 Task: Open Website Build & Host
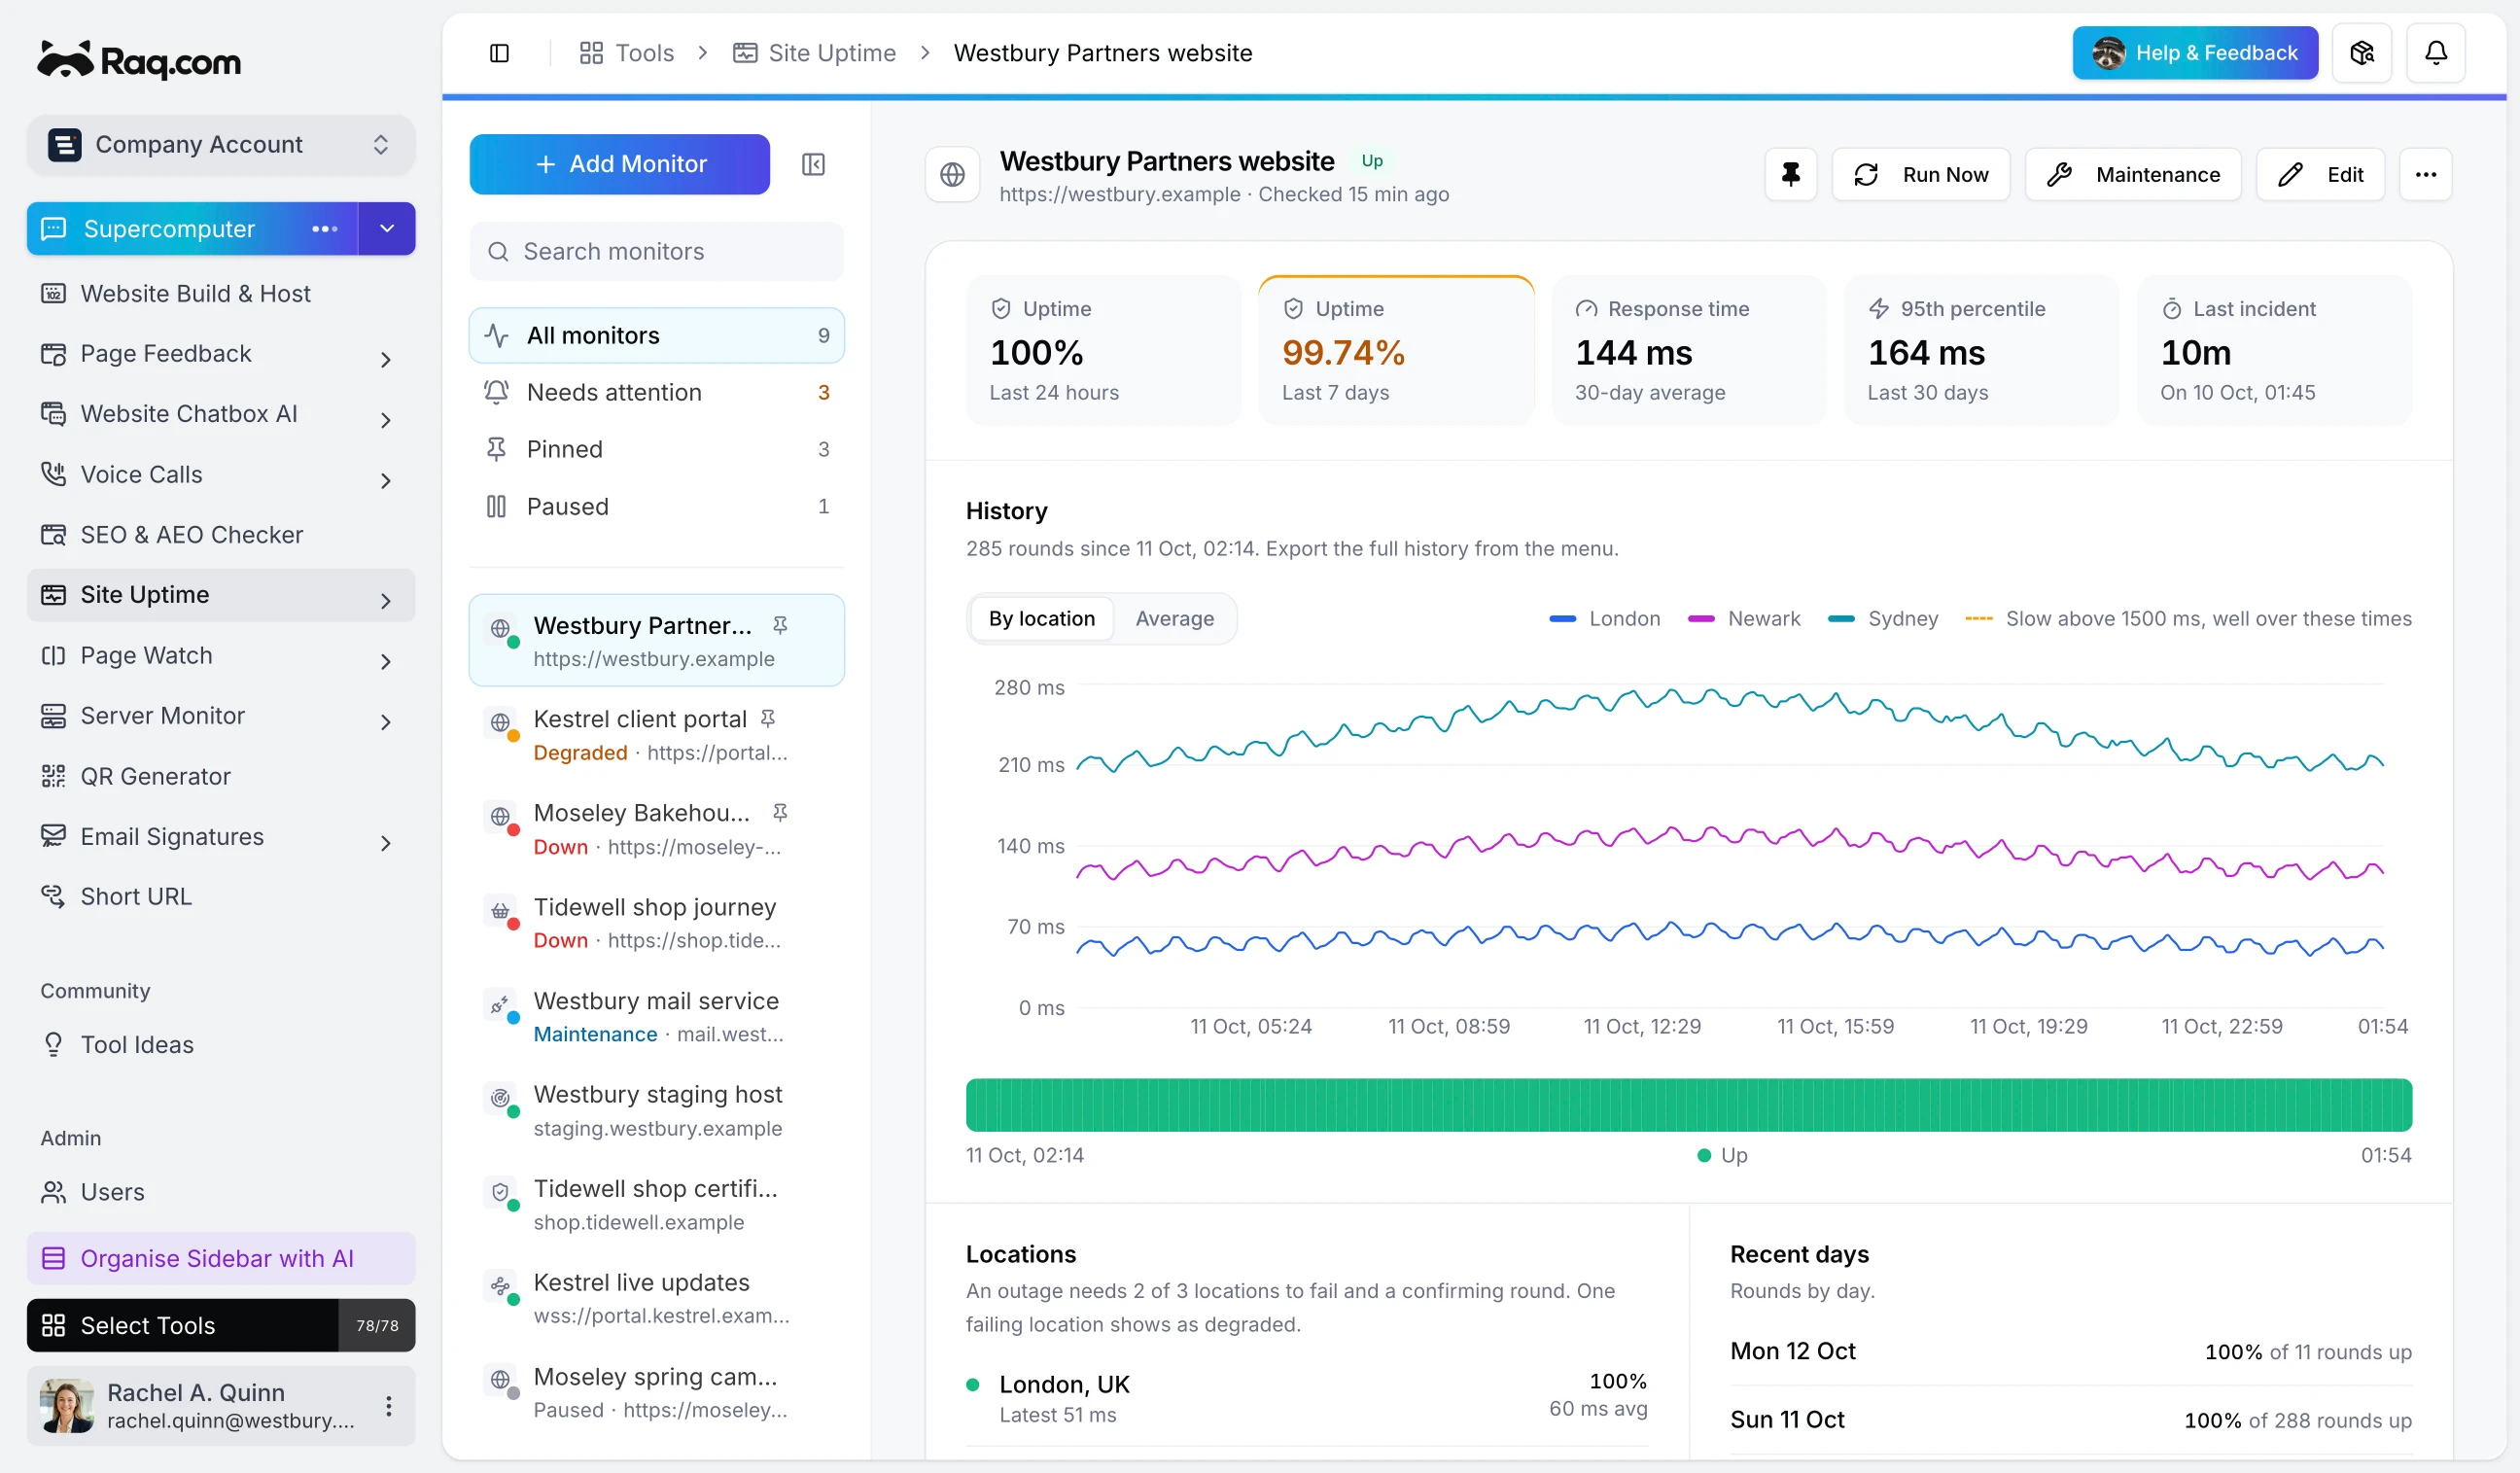click(x=220, y=293)
